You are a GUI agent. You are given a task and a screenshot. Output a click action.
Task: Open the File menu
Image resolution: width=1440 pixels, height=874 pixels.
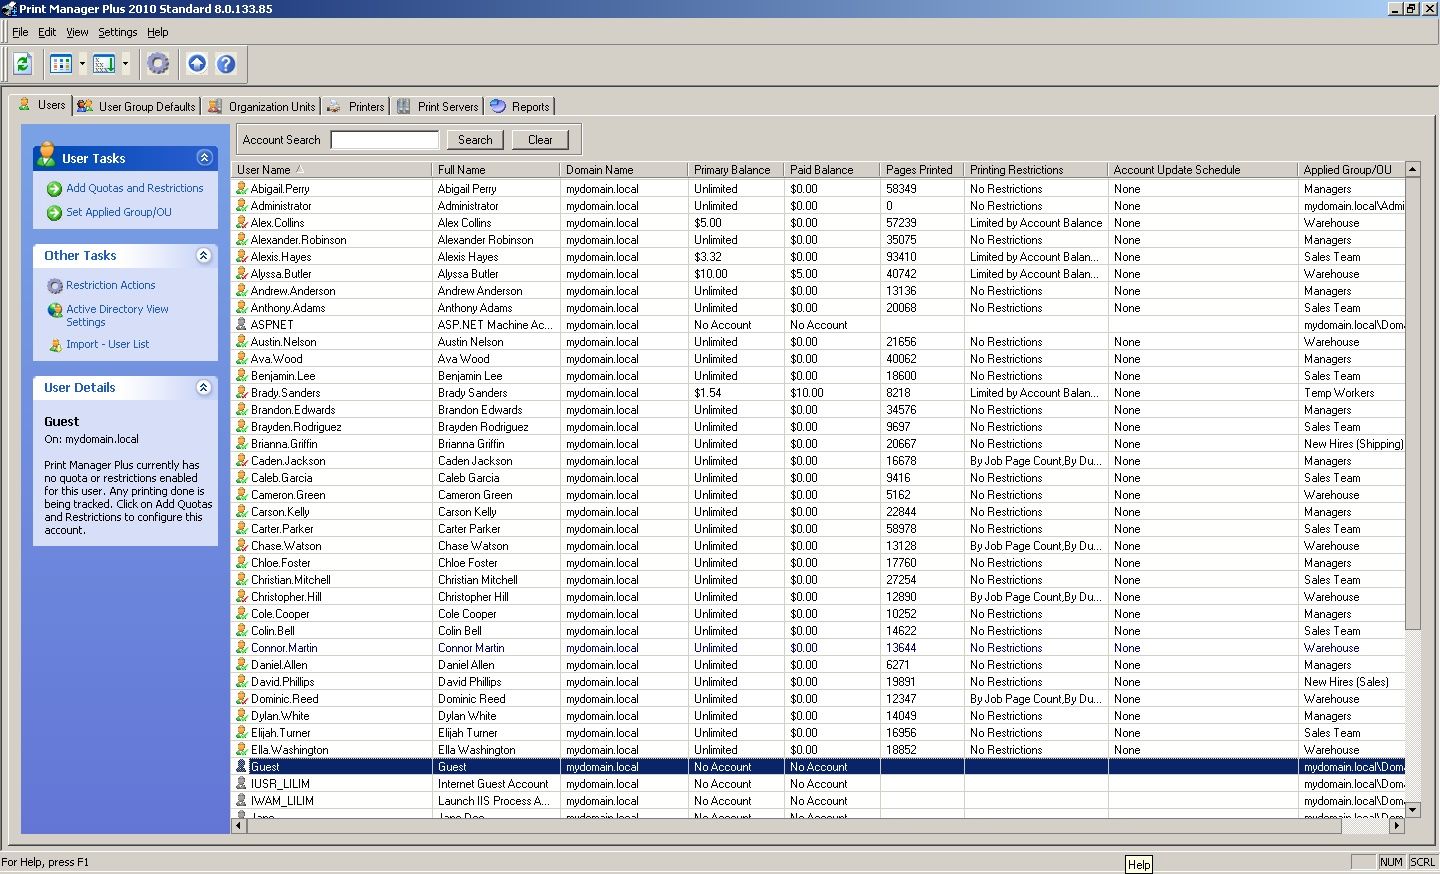coord(20,32)
